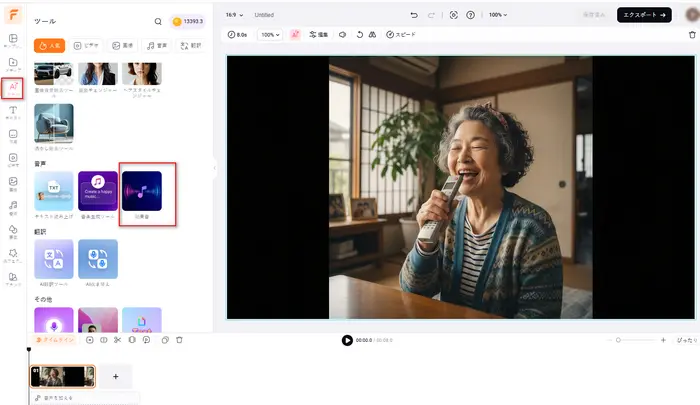
Task: Open the 16:9 aspect ratio dropdown
Action: tap(234, 15)
